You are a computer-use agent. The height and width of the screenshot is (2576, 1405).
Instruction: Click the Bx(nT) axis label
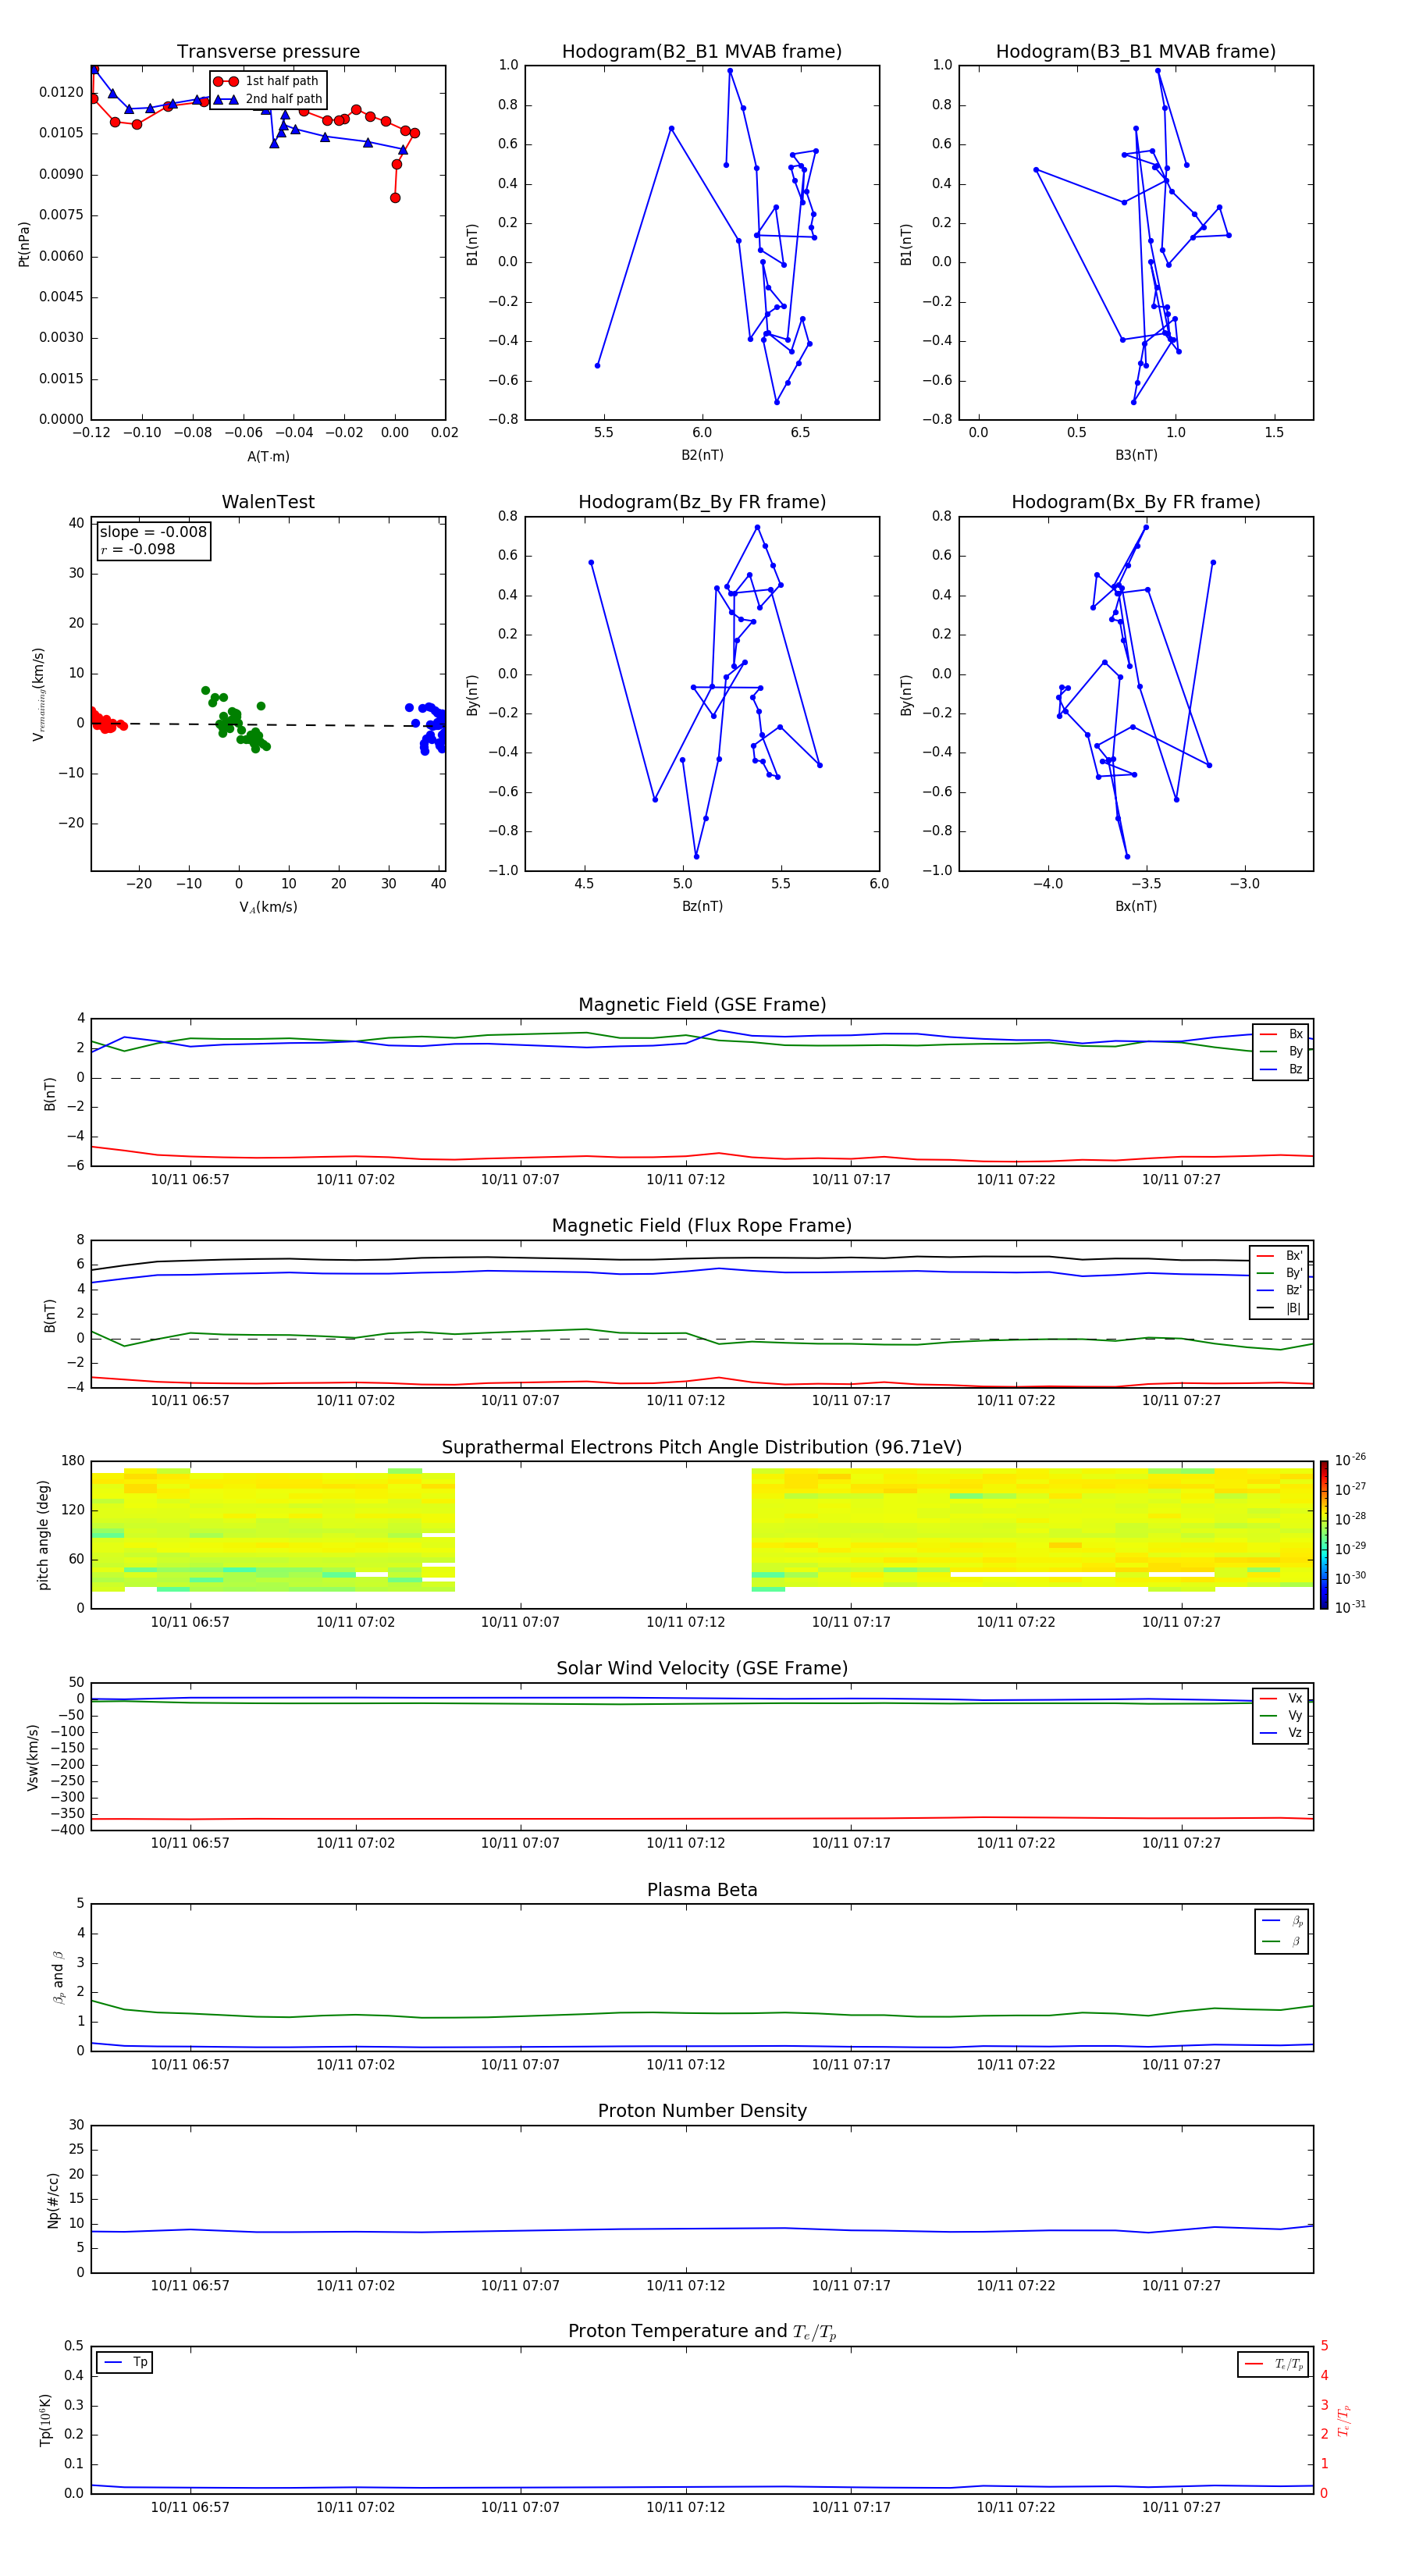tap(1136, 906)
